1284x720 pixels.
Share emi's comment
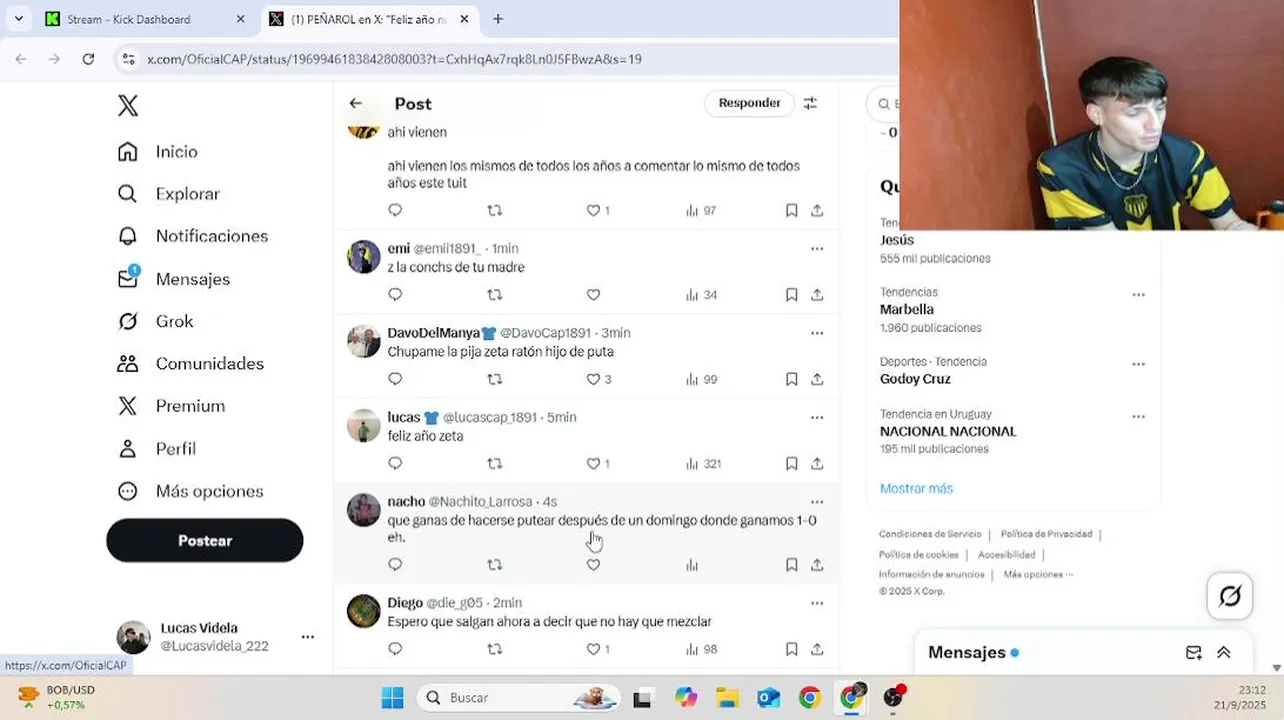(817, 295)
